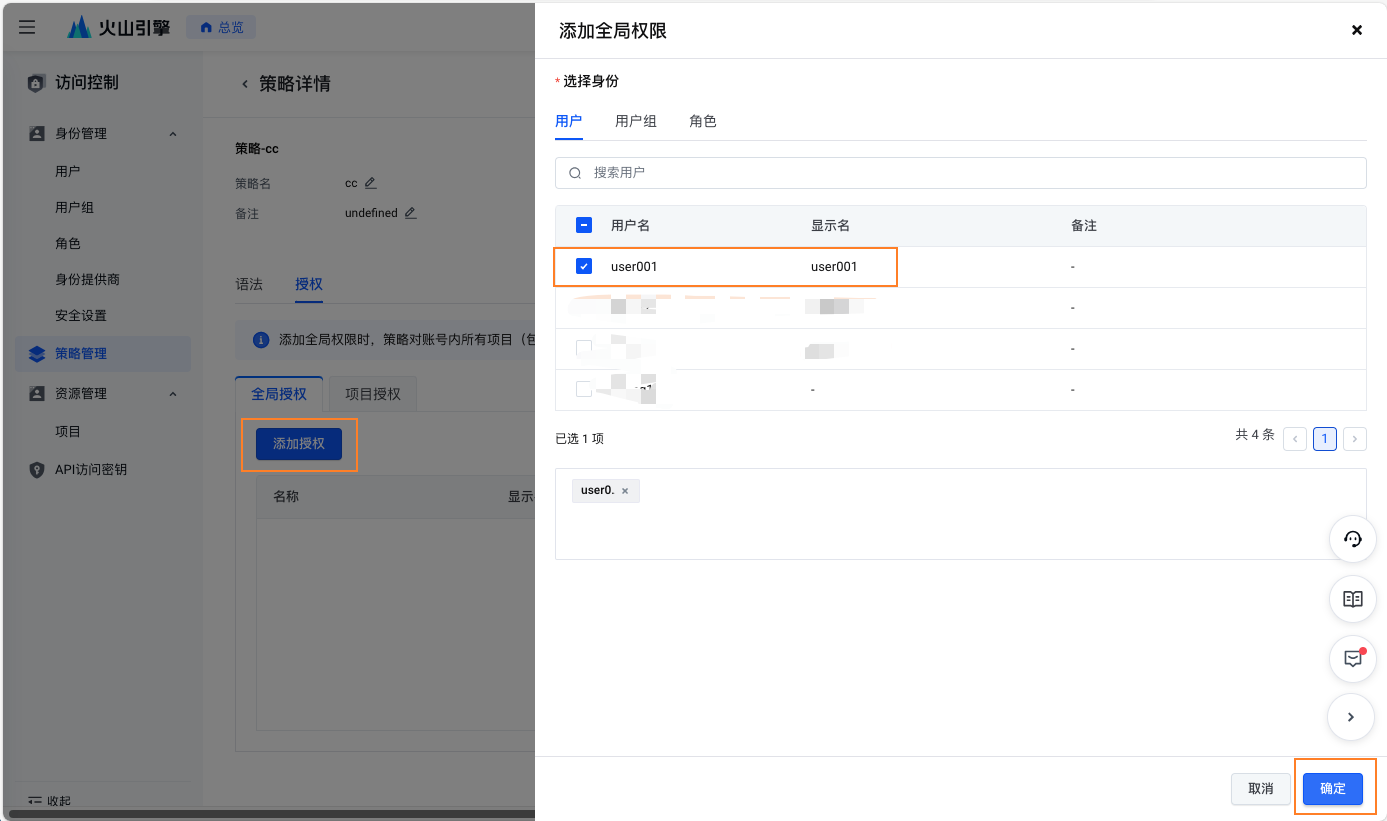Uncheck the user001 row checkbox
The image size is (1387, 821).
(584, 266)
